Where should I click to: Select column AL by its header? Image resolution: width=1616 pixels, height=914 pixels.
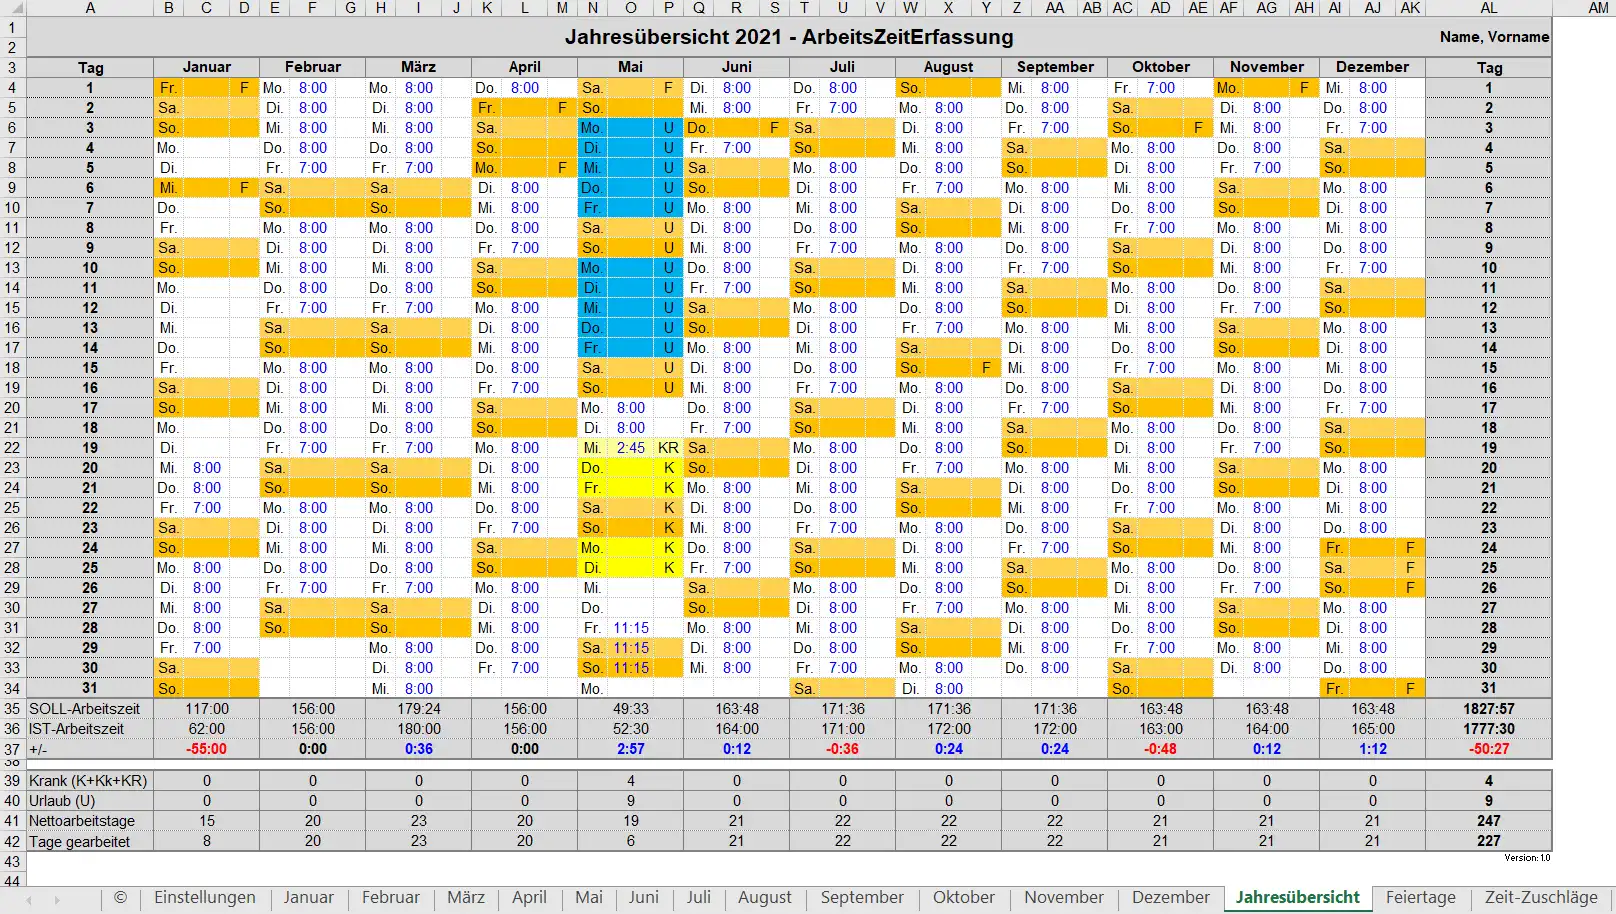click(x=1489, y=8)
